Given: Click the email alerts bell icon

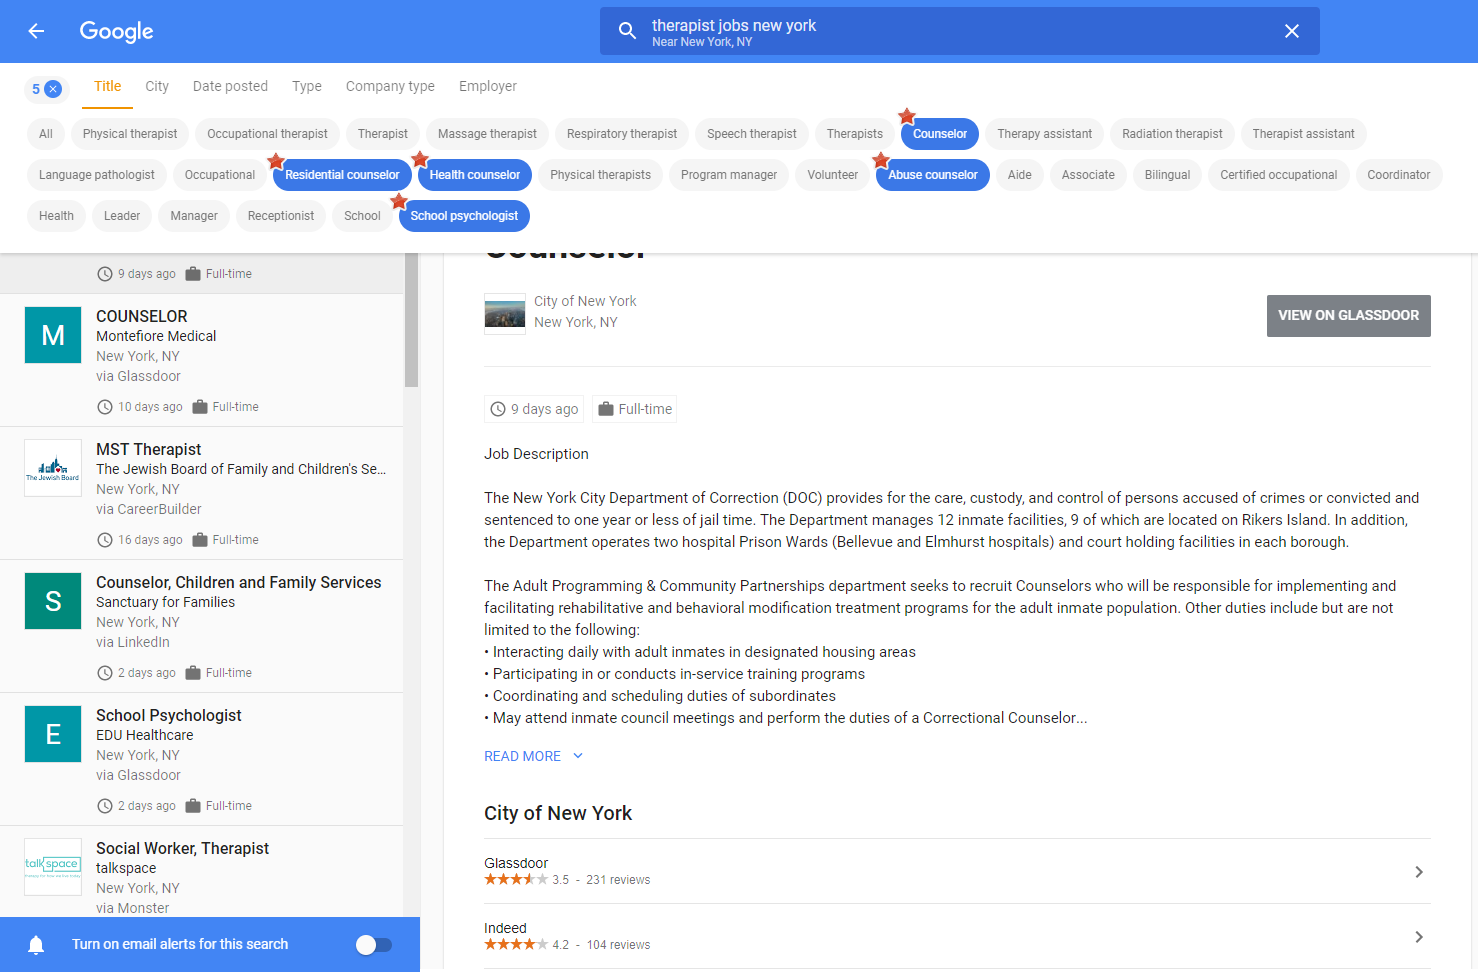Looking at the screenshot, I should coord(36,944).
